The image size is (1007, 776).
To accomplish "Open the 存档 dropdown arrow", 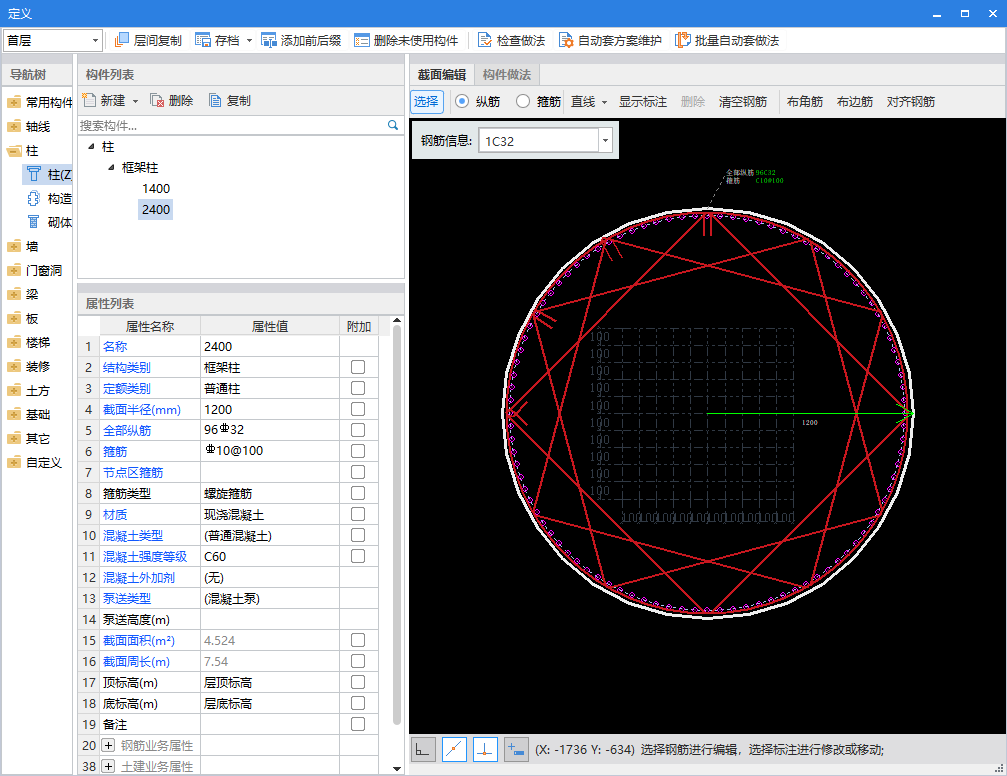I will pos(249,40).
